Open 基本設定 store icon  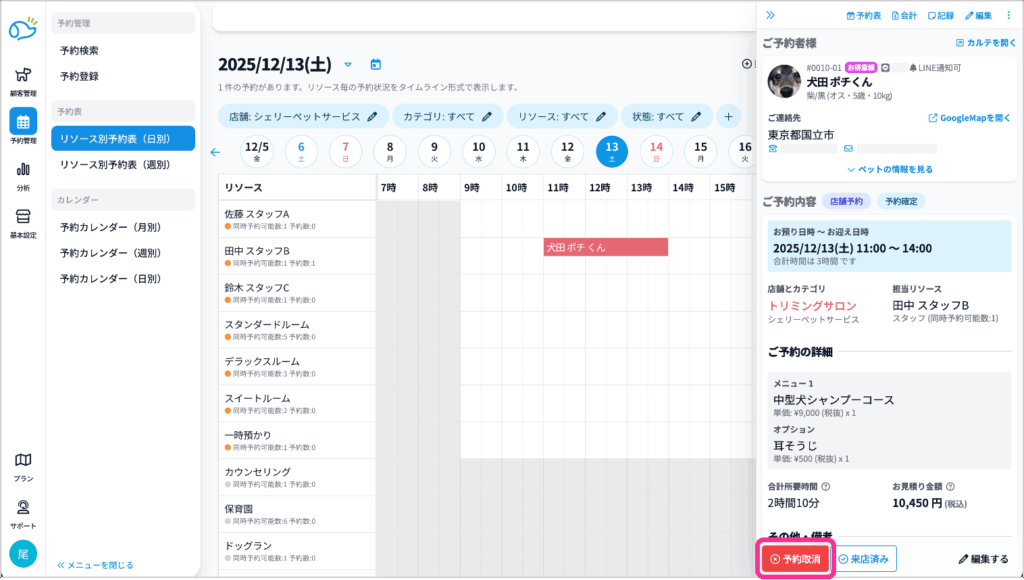[x=22, y=222]
